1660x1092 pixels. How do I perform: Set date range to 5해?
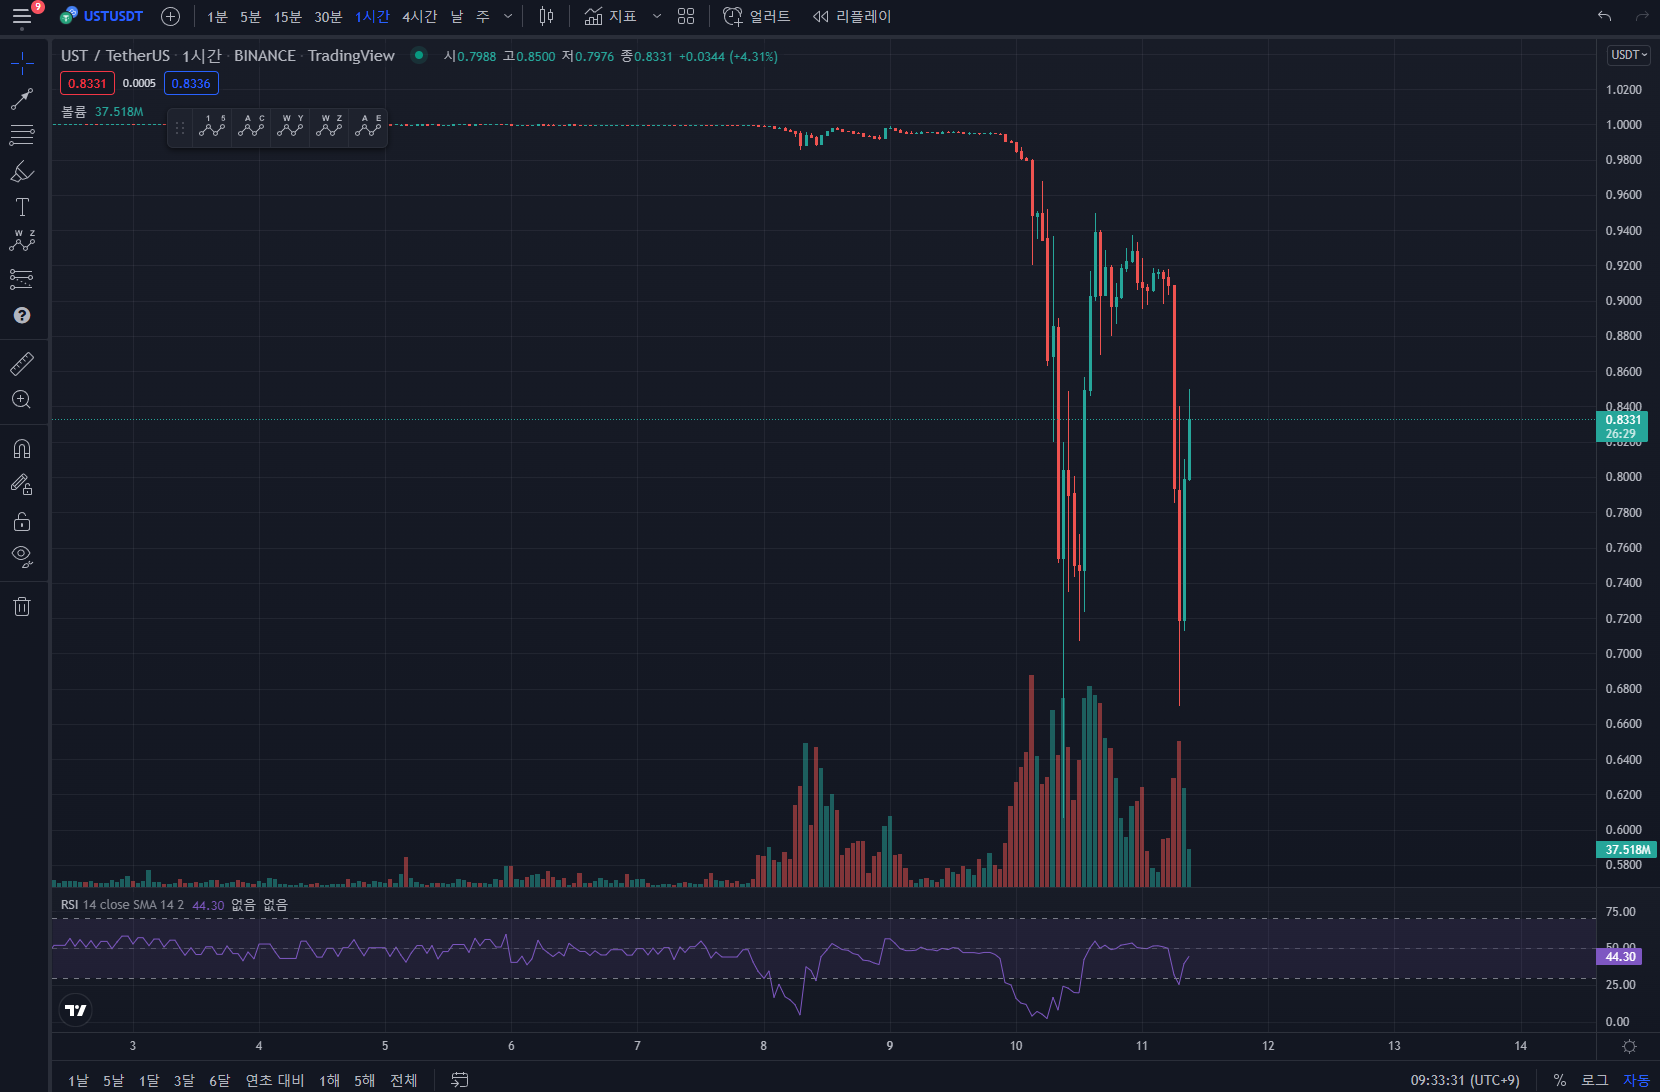364,1080
